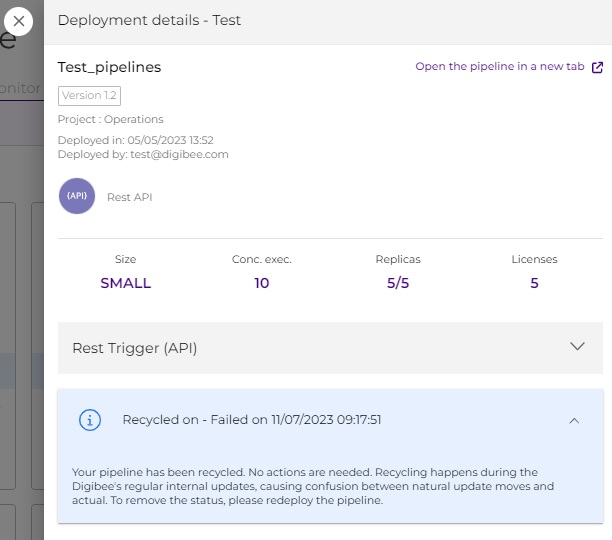Click the external link icon

(598, 68)
